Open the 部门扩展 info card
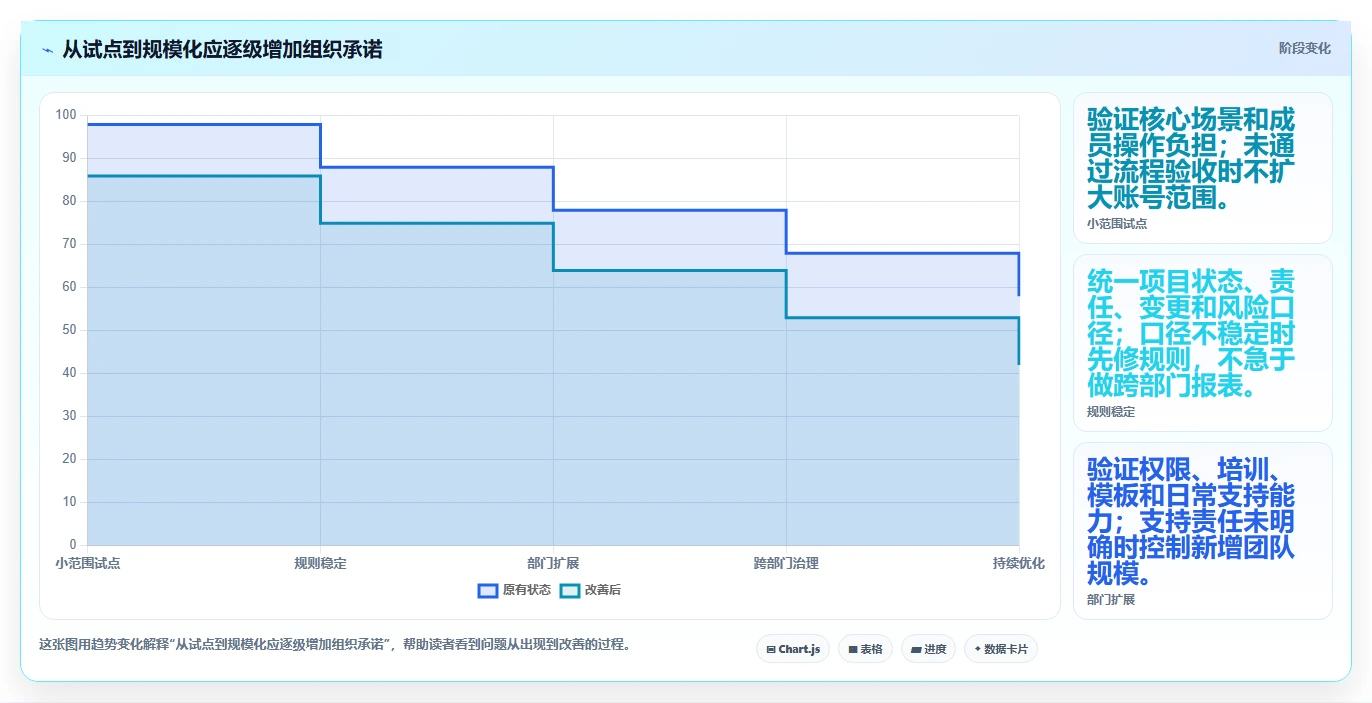Screen dimensions: 1372x703 click(1202, 531)
